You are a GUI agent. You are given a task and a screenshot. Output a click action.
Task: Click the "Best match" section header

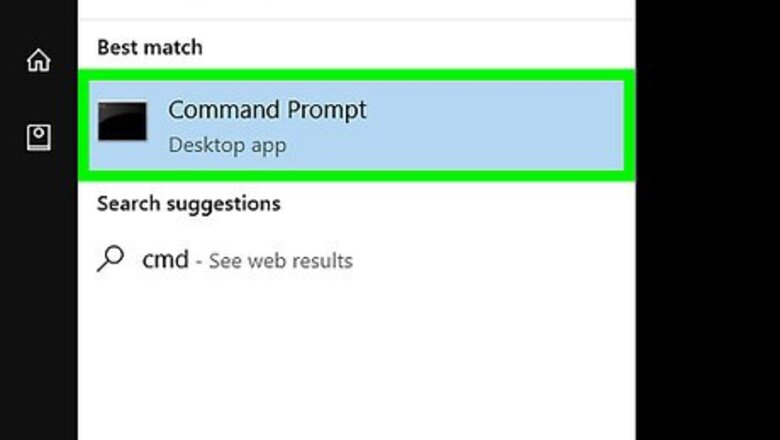[149, 47]
